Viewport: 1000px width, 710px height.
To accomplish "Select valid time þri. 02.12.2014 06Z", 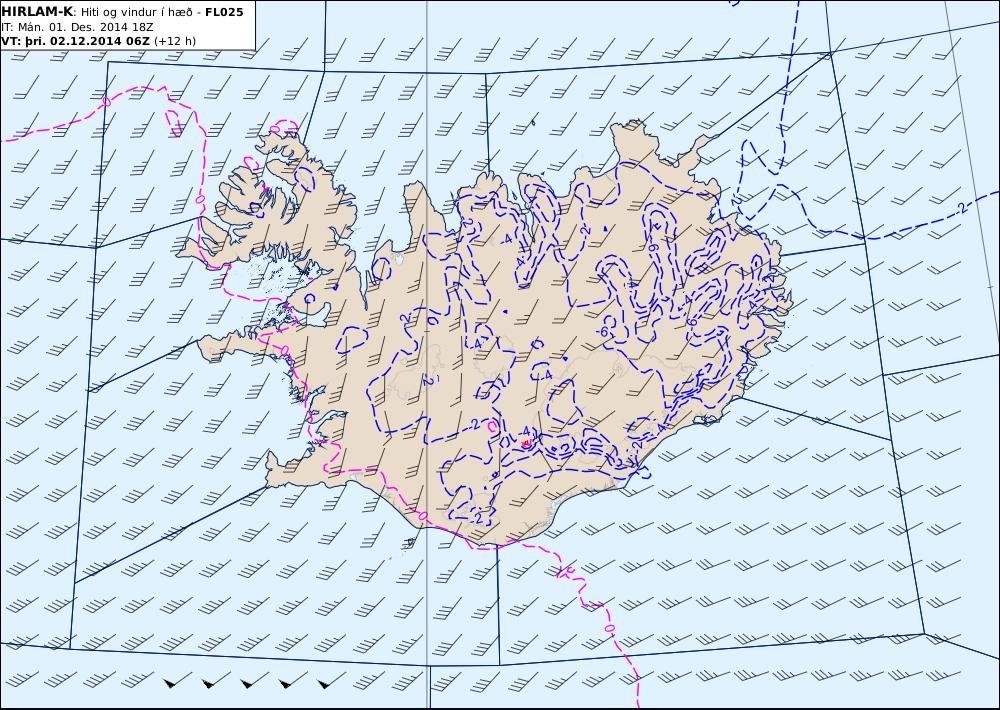I will [x=87, y=41].
